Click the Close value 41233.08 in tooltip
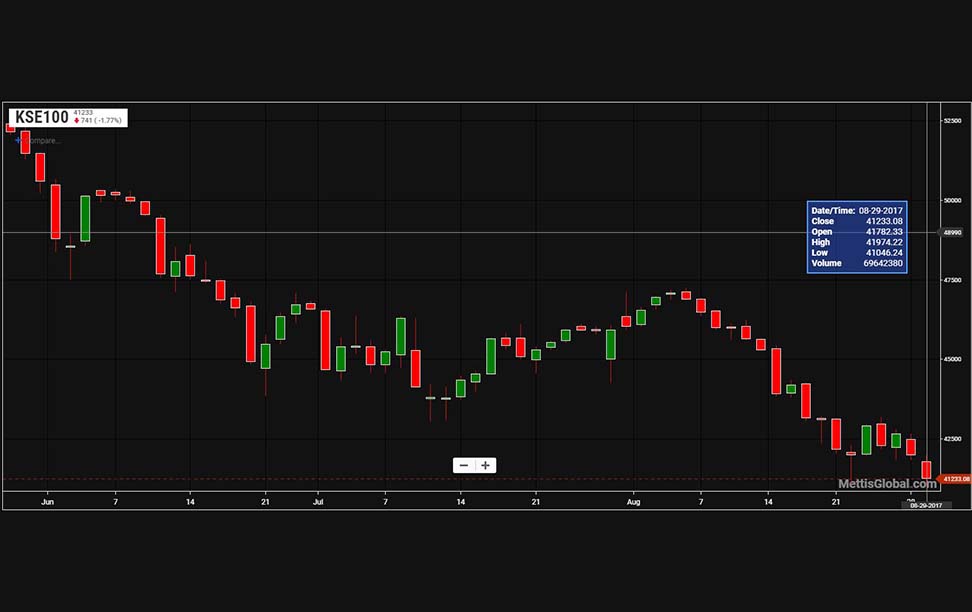 click(884, 221)
